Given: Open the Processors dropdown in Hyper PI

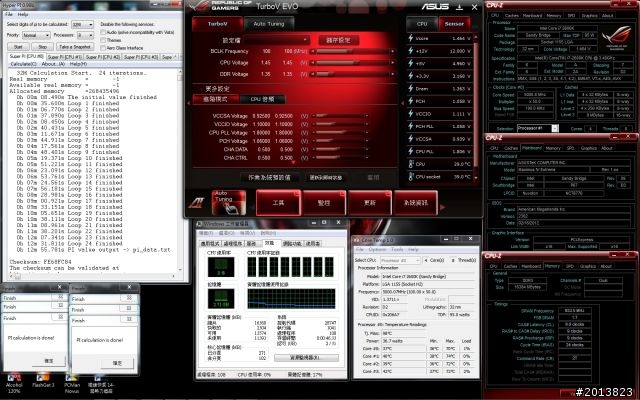Looking at the screenshot, I should click(85, 36).
